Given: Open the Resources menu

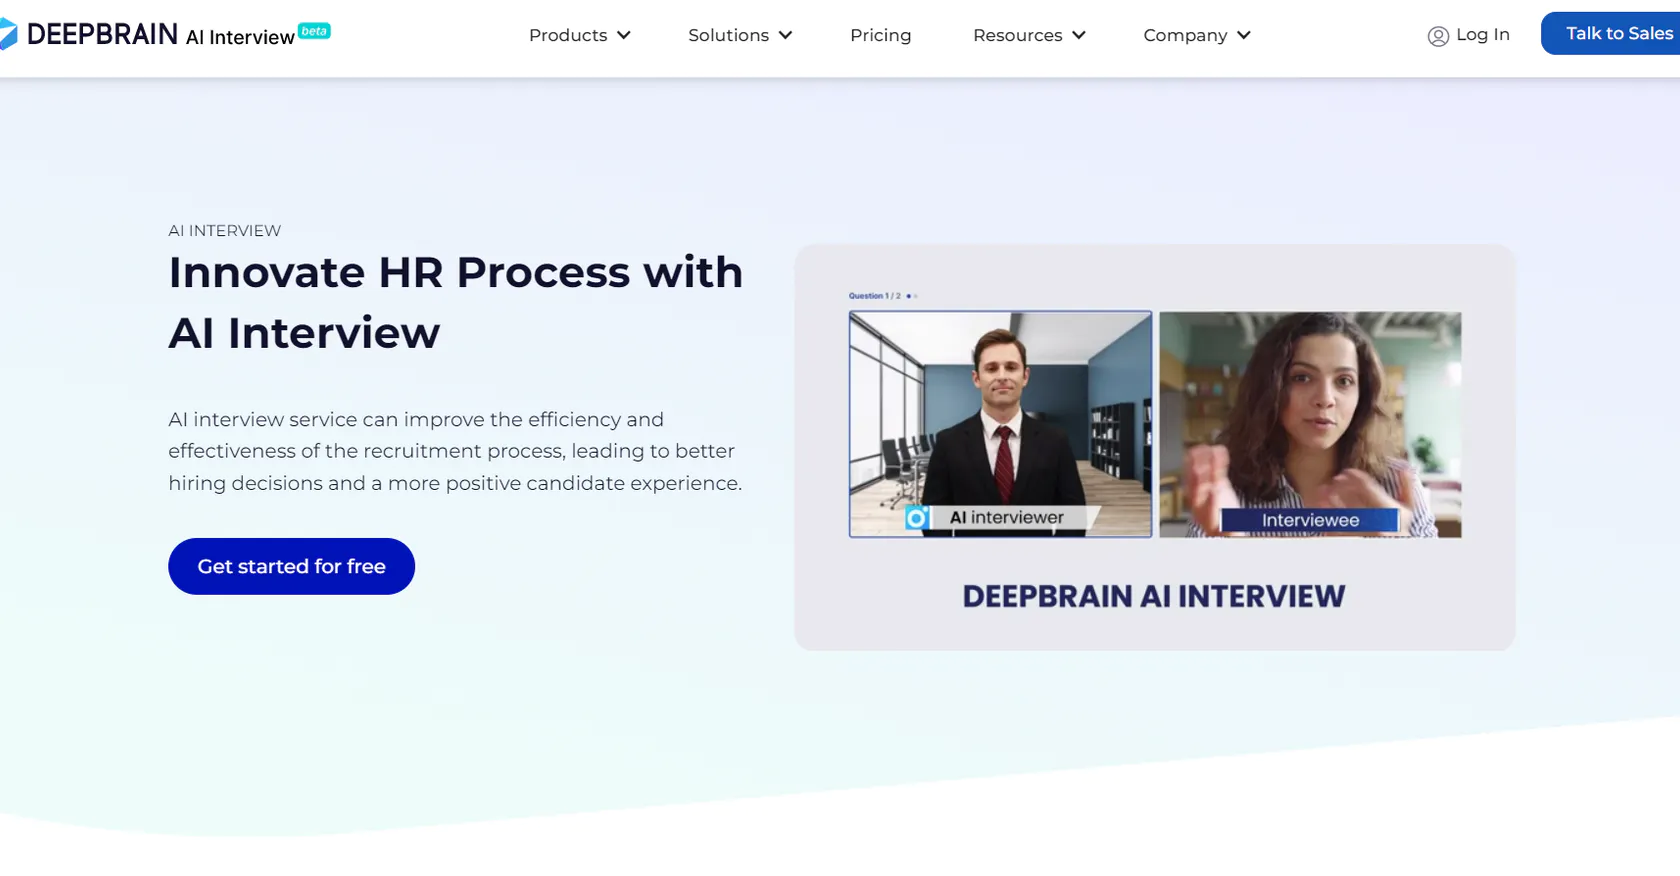Looking at the screenshot, I should point(1029,35).
